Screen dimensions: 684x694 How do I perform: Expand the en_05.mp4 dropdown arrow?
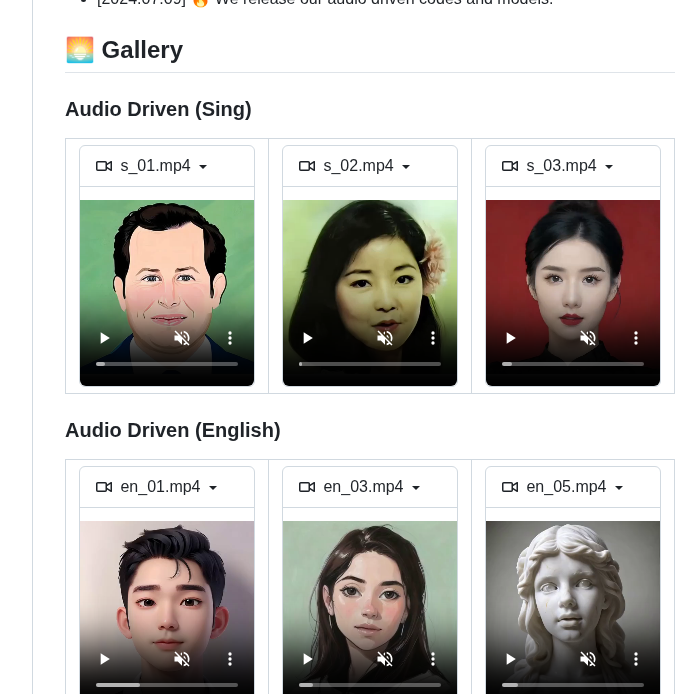point(619,488)
